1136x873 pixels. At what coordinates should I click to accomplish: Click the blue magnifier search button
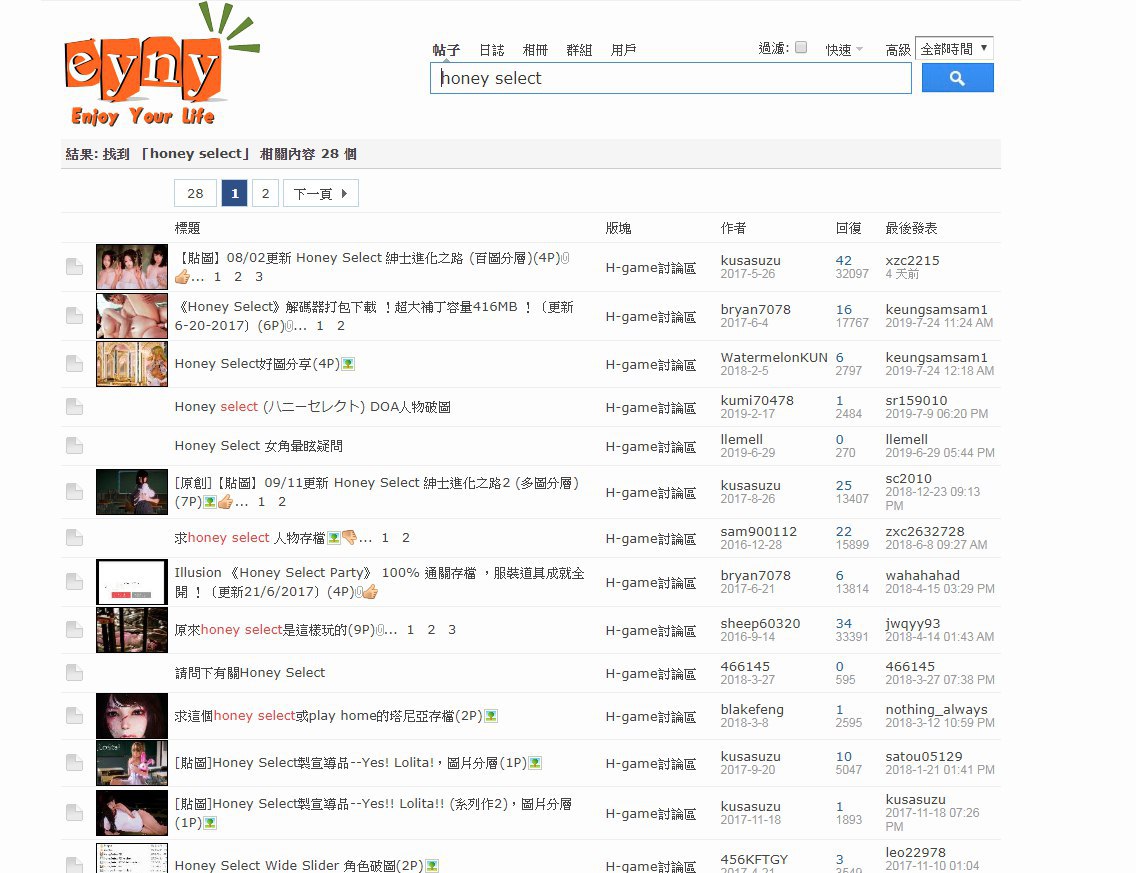pos(957,78)
